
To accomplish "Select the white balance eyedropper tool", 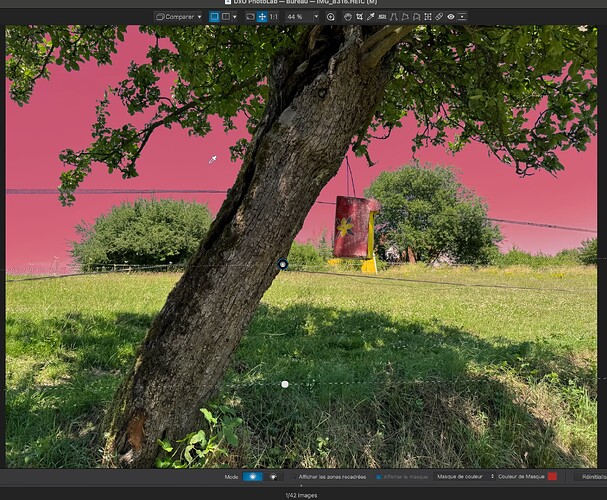I will pyautogui.click(x=371, y=17).
